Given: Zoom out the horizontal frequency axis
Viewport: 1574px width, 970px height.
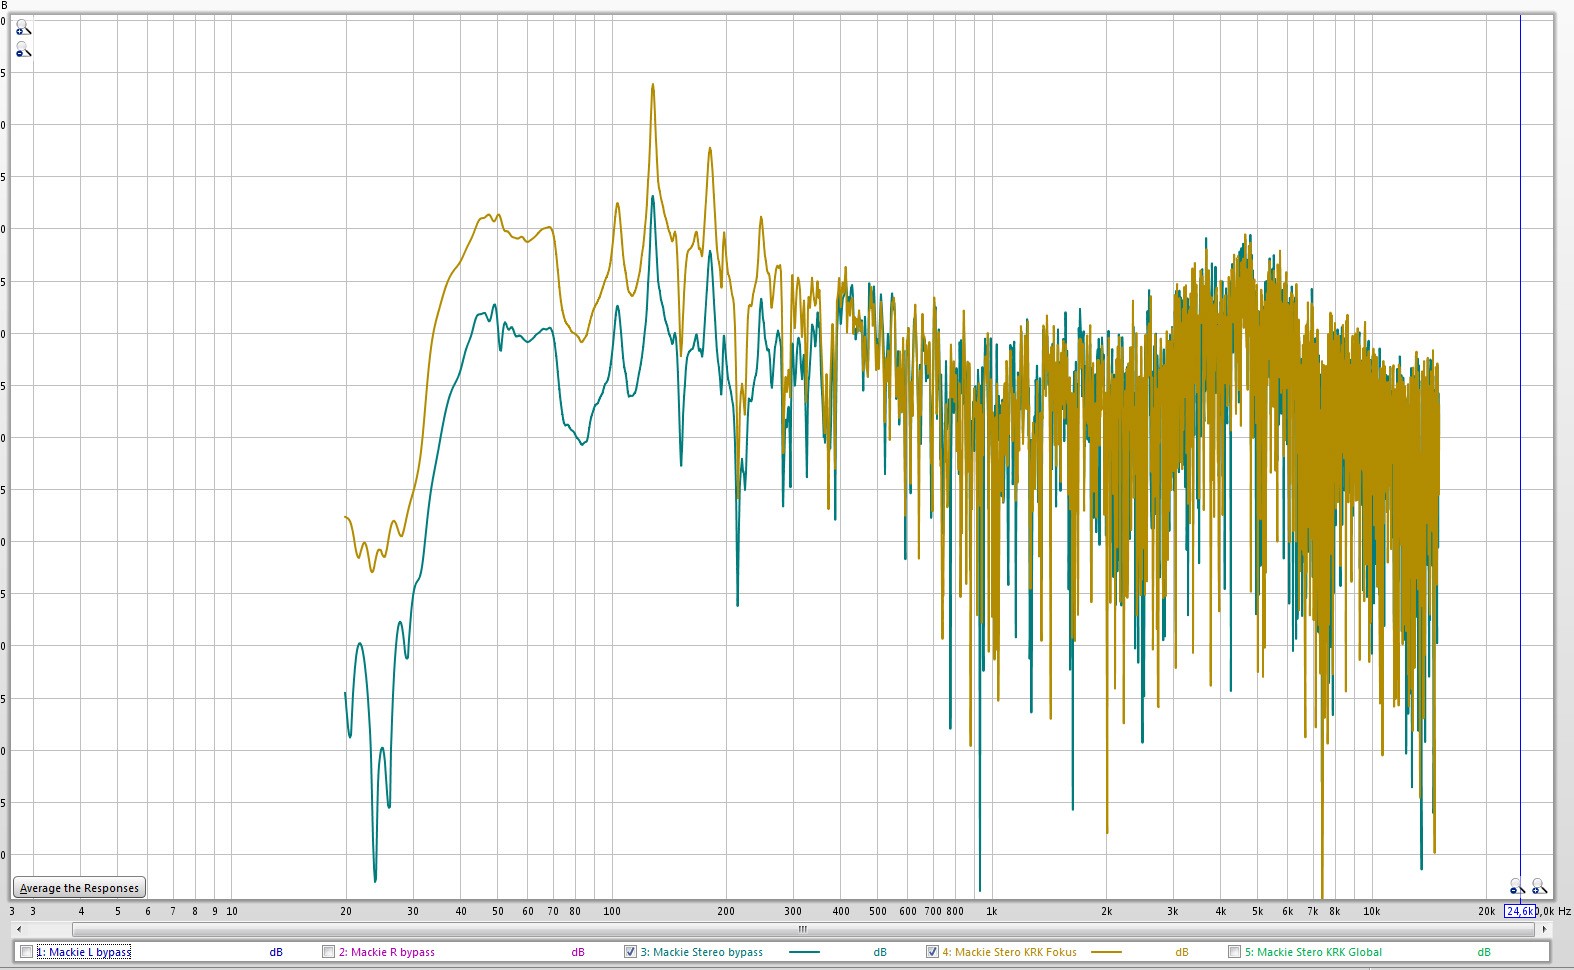Looking at the screenshot, I should pyautogui.click(x=1517, y=887).
